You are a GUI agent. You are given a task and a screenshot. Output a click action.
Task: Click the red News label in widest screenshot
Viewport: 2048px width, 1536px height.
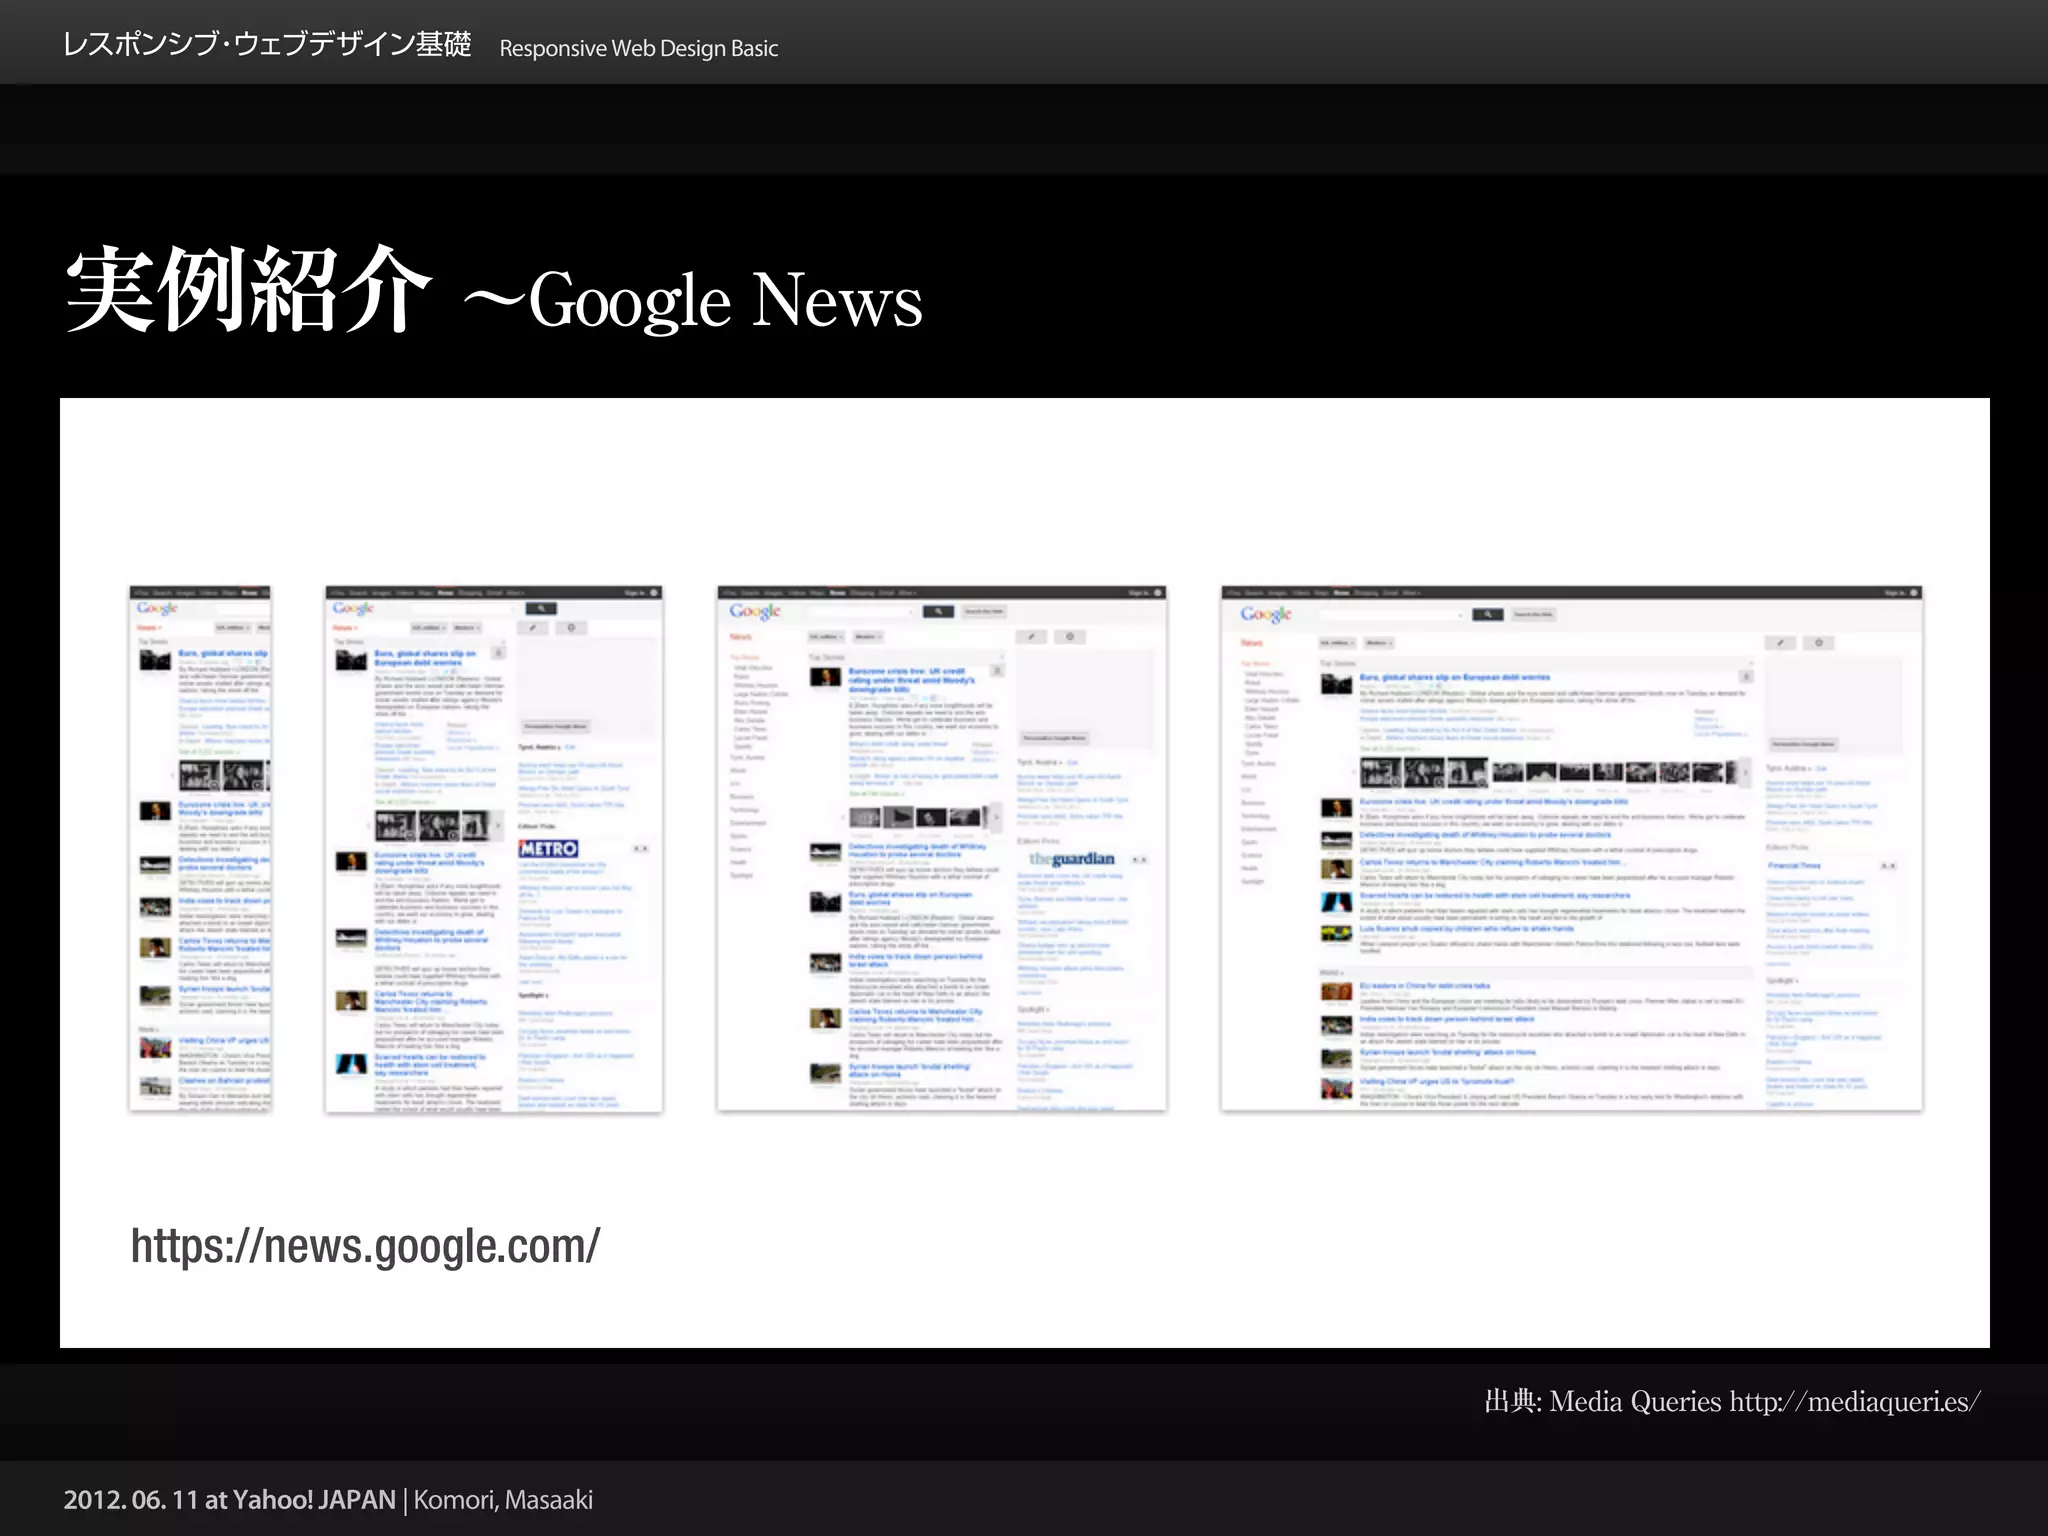pyautogui.click(x=1252, y=643)
